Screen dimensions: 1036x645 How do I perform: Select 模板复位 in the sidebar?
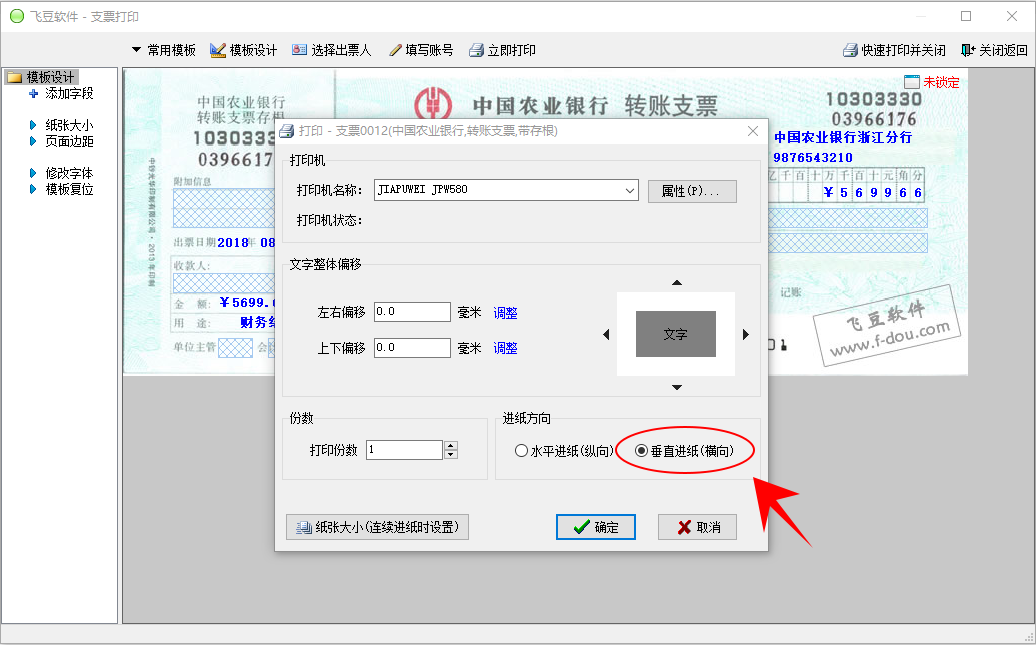click(x=69, y=190)
